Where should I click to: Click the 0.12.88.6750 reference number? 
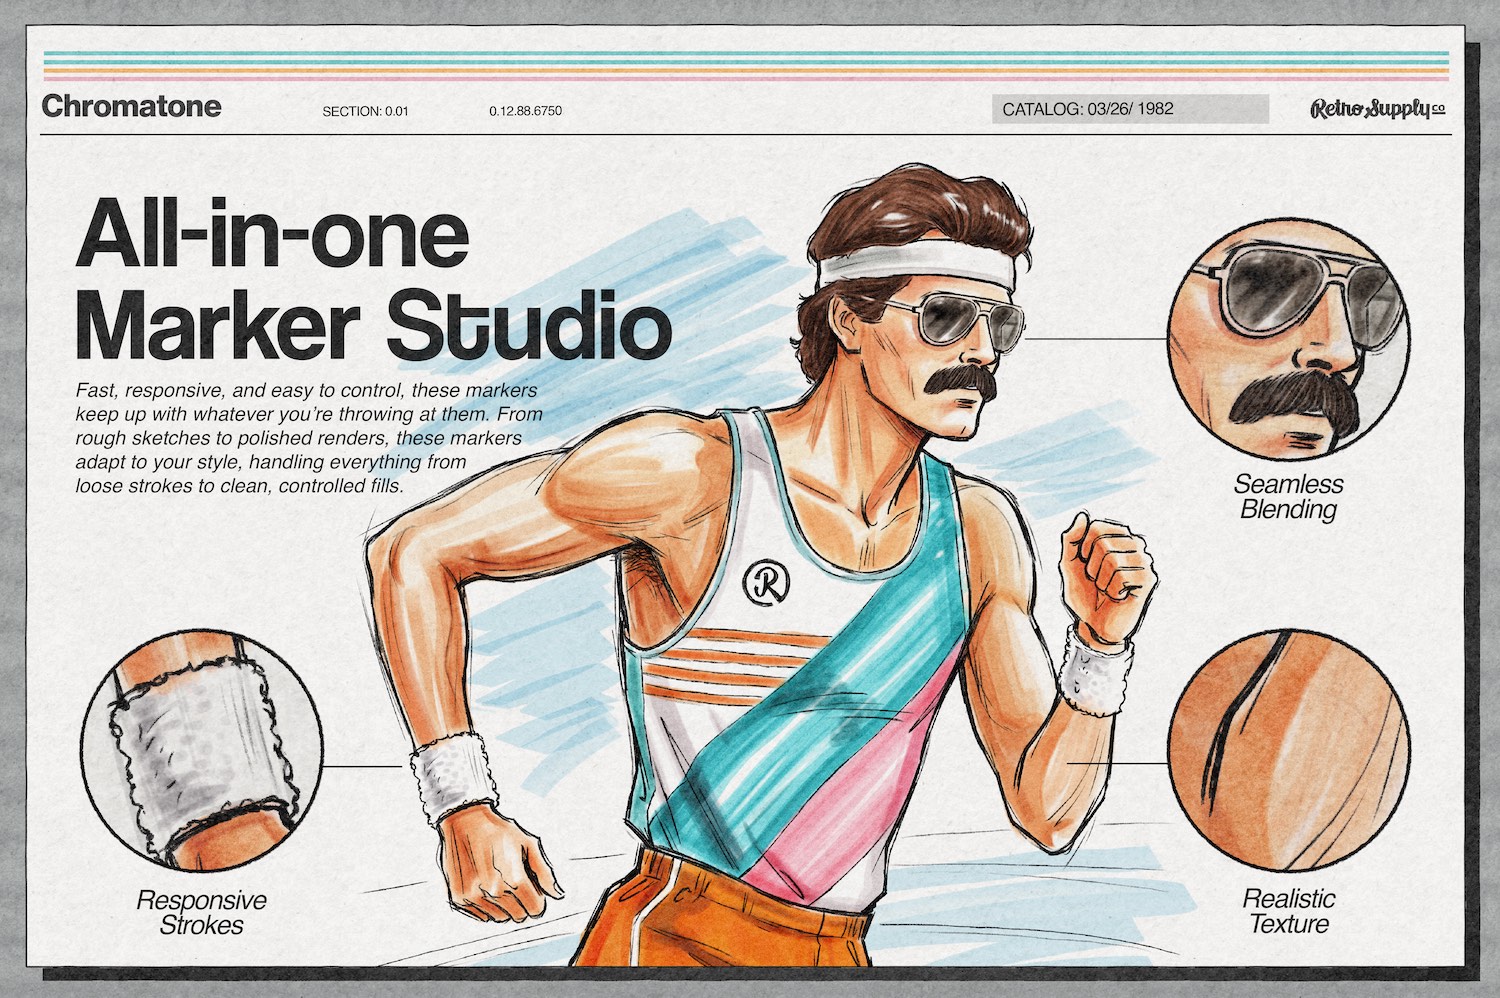click(x=524, y=112)
